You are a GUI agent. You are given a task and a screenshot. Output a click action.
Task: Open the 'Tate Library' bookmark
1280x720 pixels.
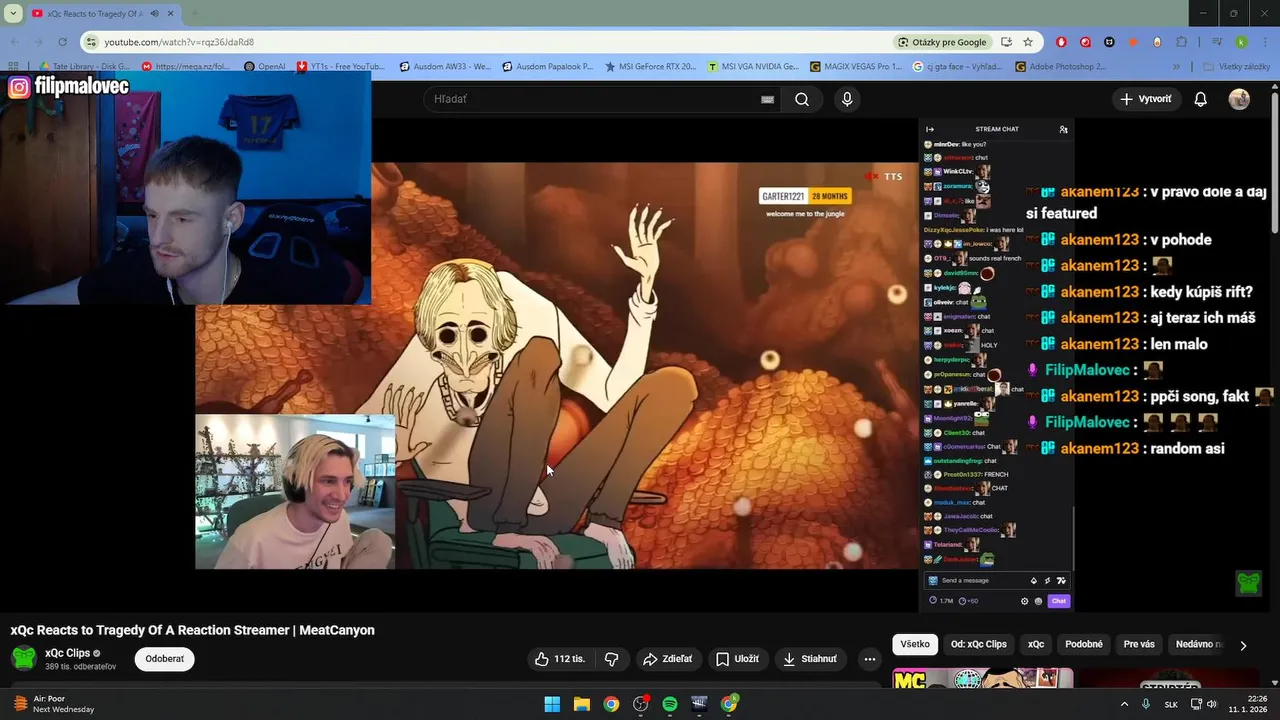[x=85, y=67]
